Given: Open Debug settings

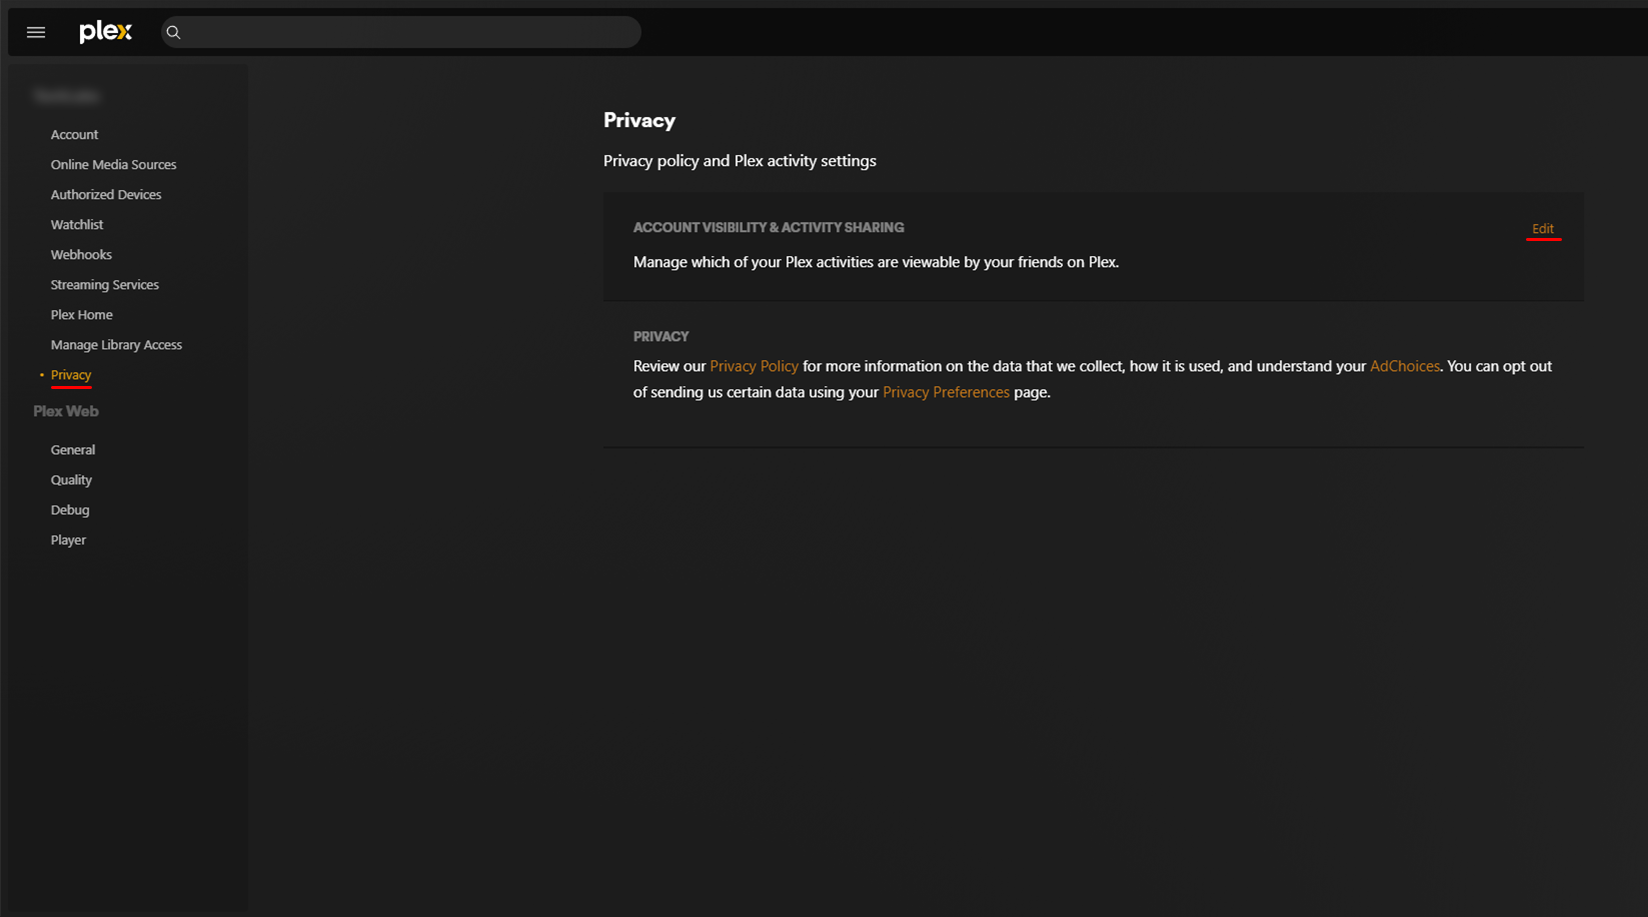Looking at the screenshot, I should 70,509.
